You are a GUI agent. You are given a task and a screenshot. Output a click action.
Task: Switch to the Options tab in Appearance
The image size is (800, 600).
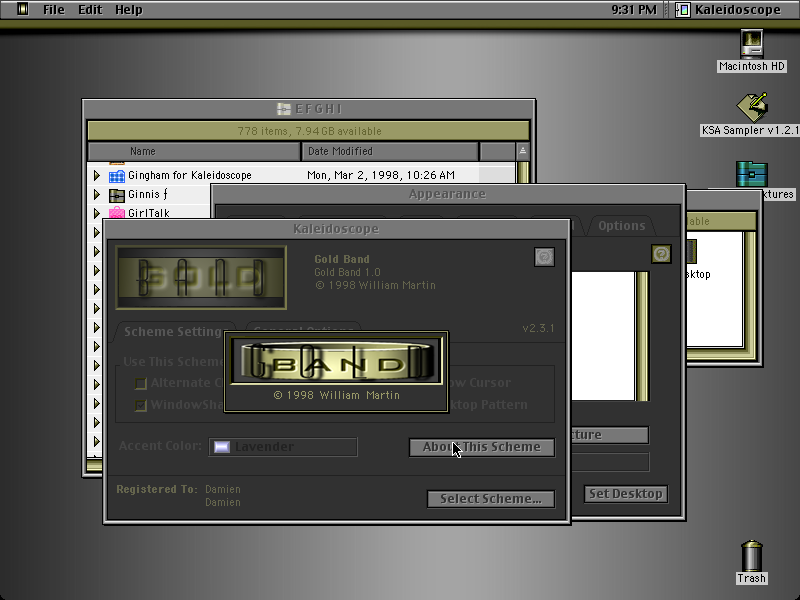coord(621,226)
